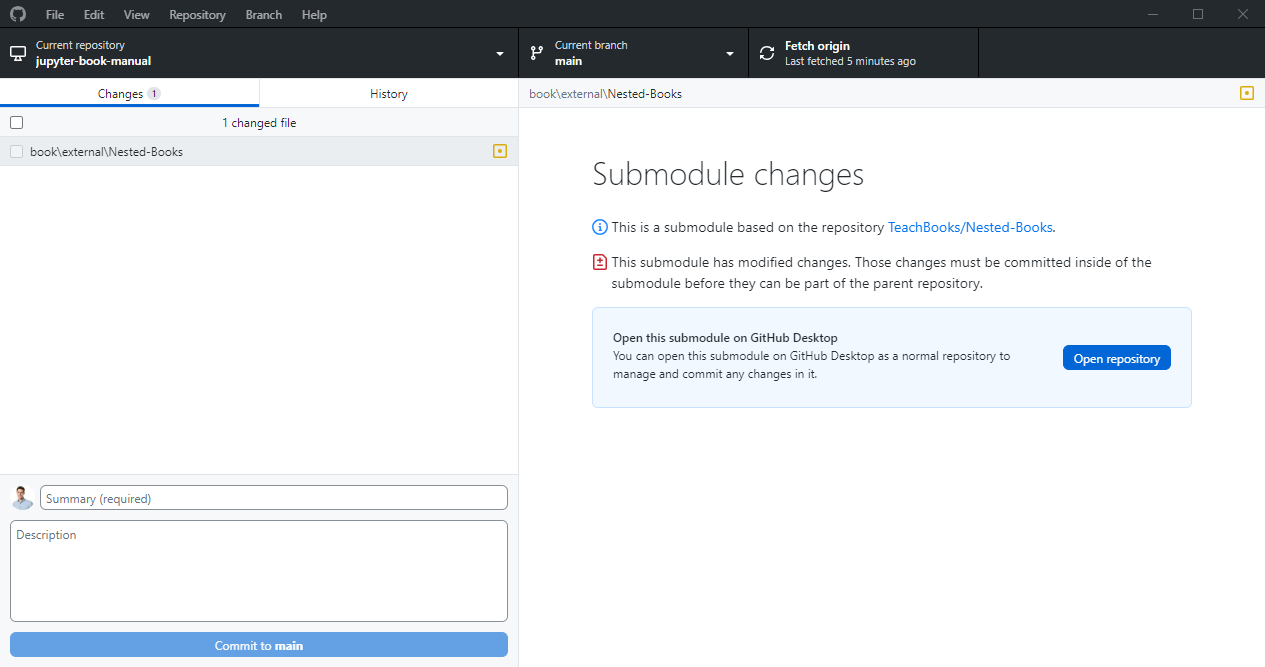
Task: Click the user avatar beside summary field
Action: click(x=22, y=498)
